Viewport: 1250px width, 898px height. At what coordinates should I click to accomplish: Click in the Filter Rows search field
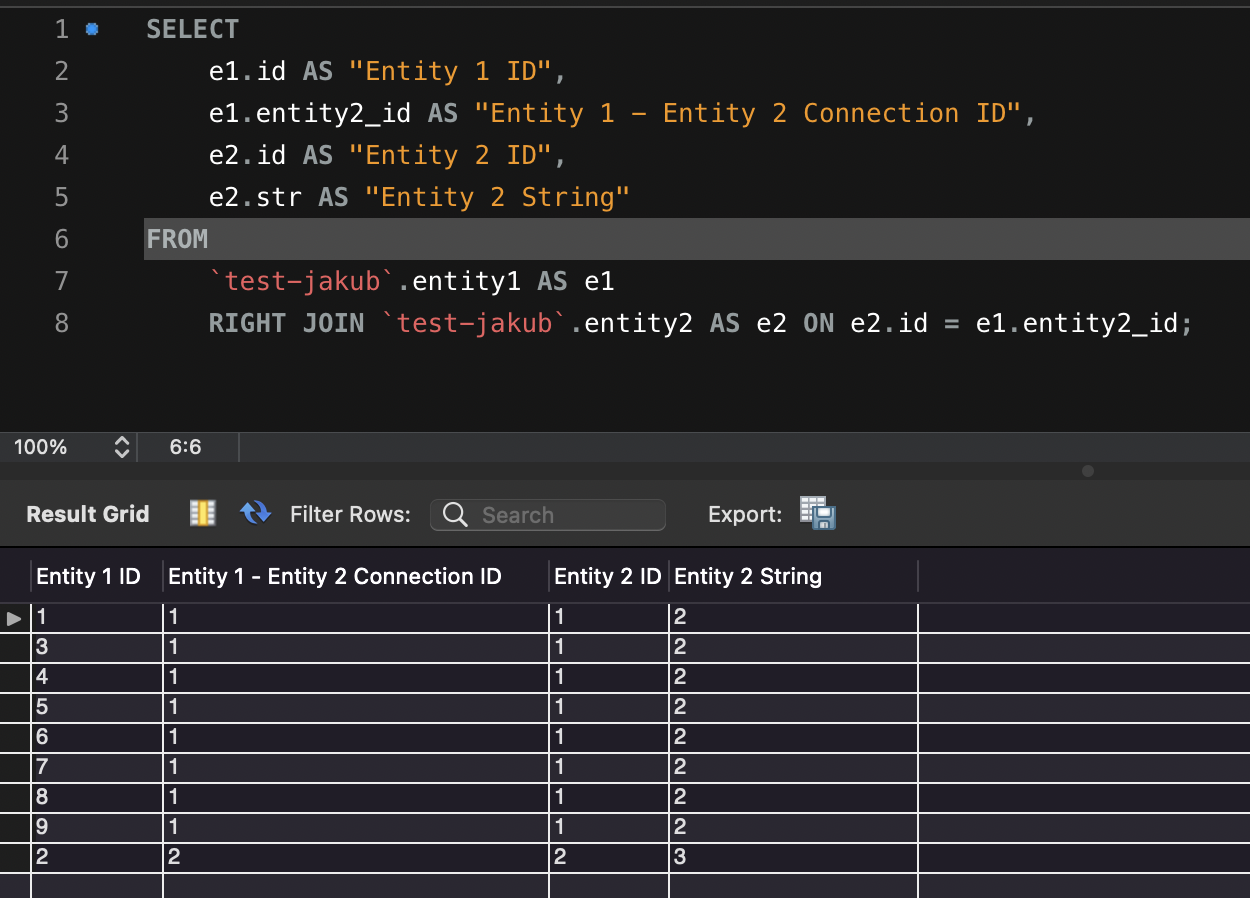pos(548,515)
